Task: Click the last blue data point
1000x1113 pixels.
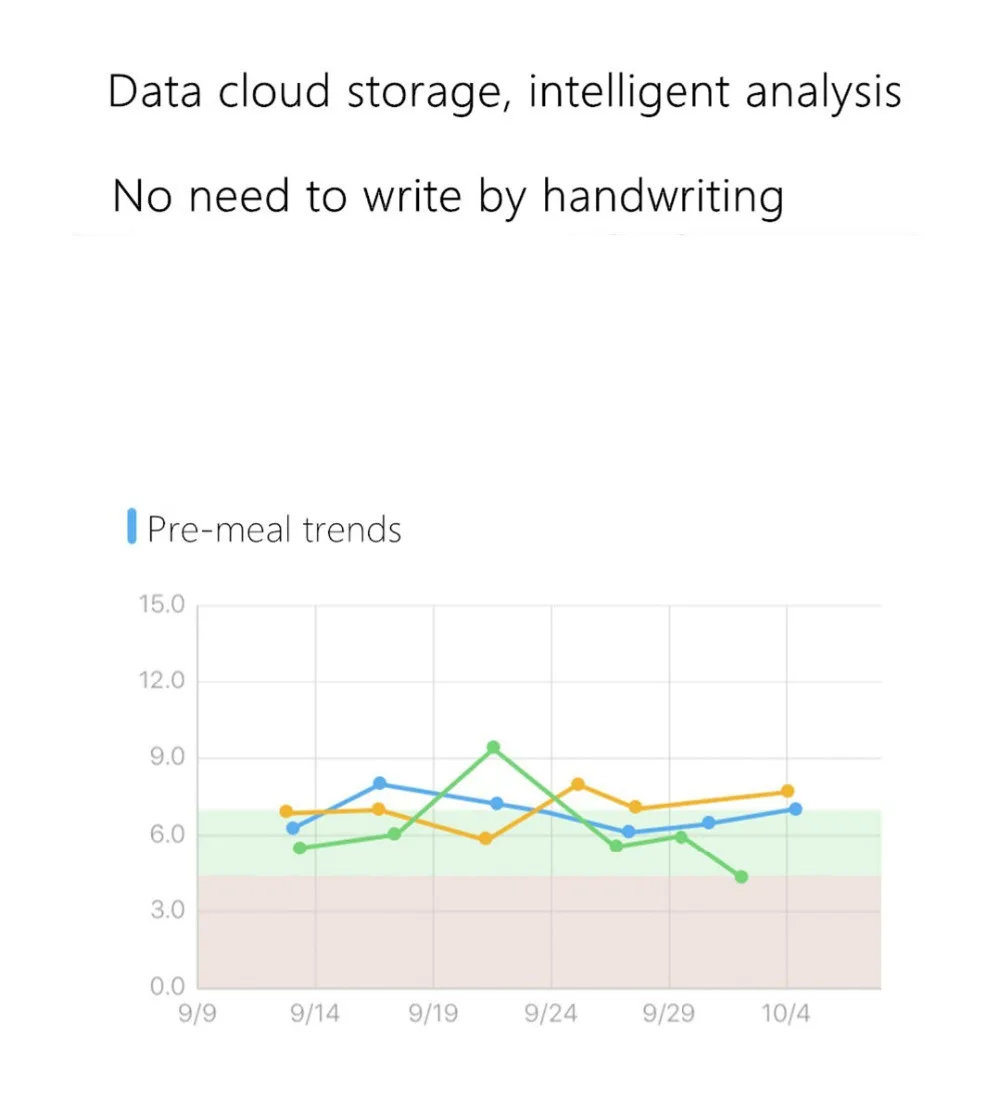Action: (795, 809)
